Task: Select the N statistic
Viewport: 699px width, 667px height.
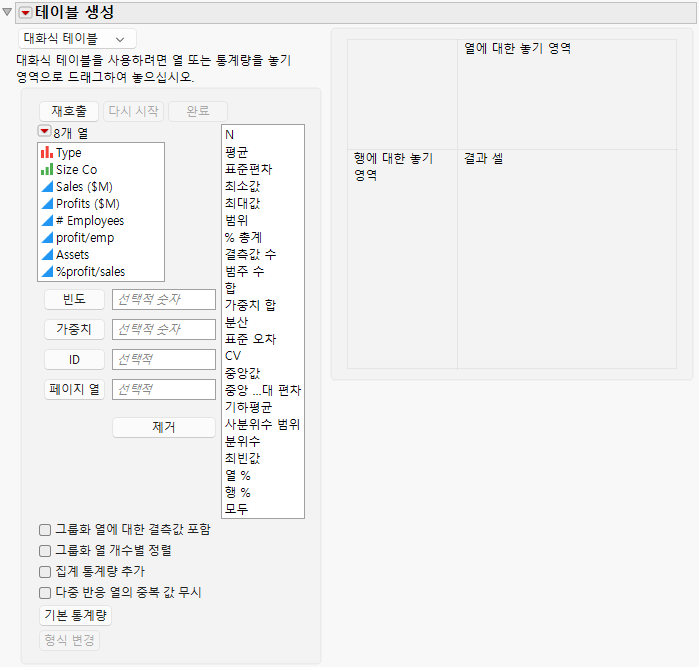Action: click(x=263, y=135)
